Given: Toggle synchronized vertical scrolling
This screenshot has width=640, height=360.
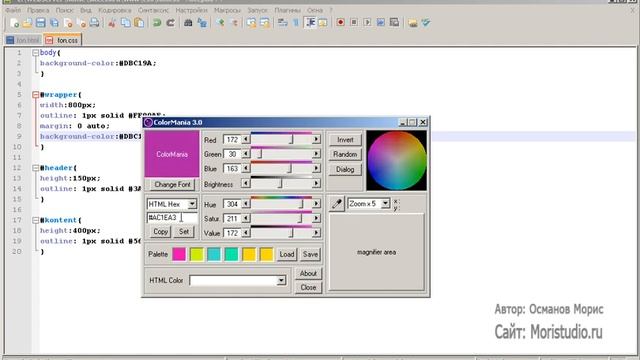Looking at the screenshot, I should (x=251, y=23).
